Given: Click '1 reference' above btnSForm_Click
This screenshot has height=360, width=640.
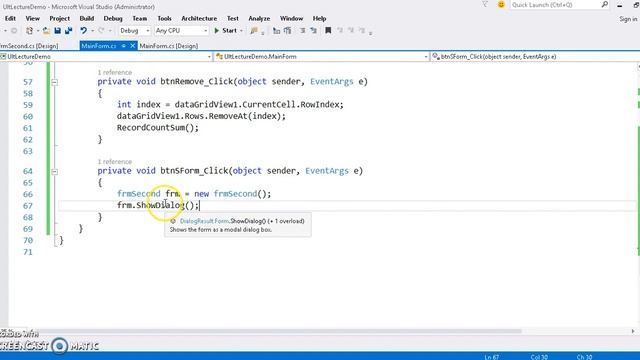Looking at the screenshot, I should 115,162.
